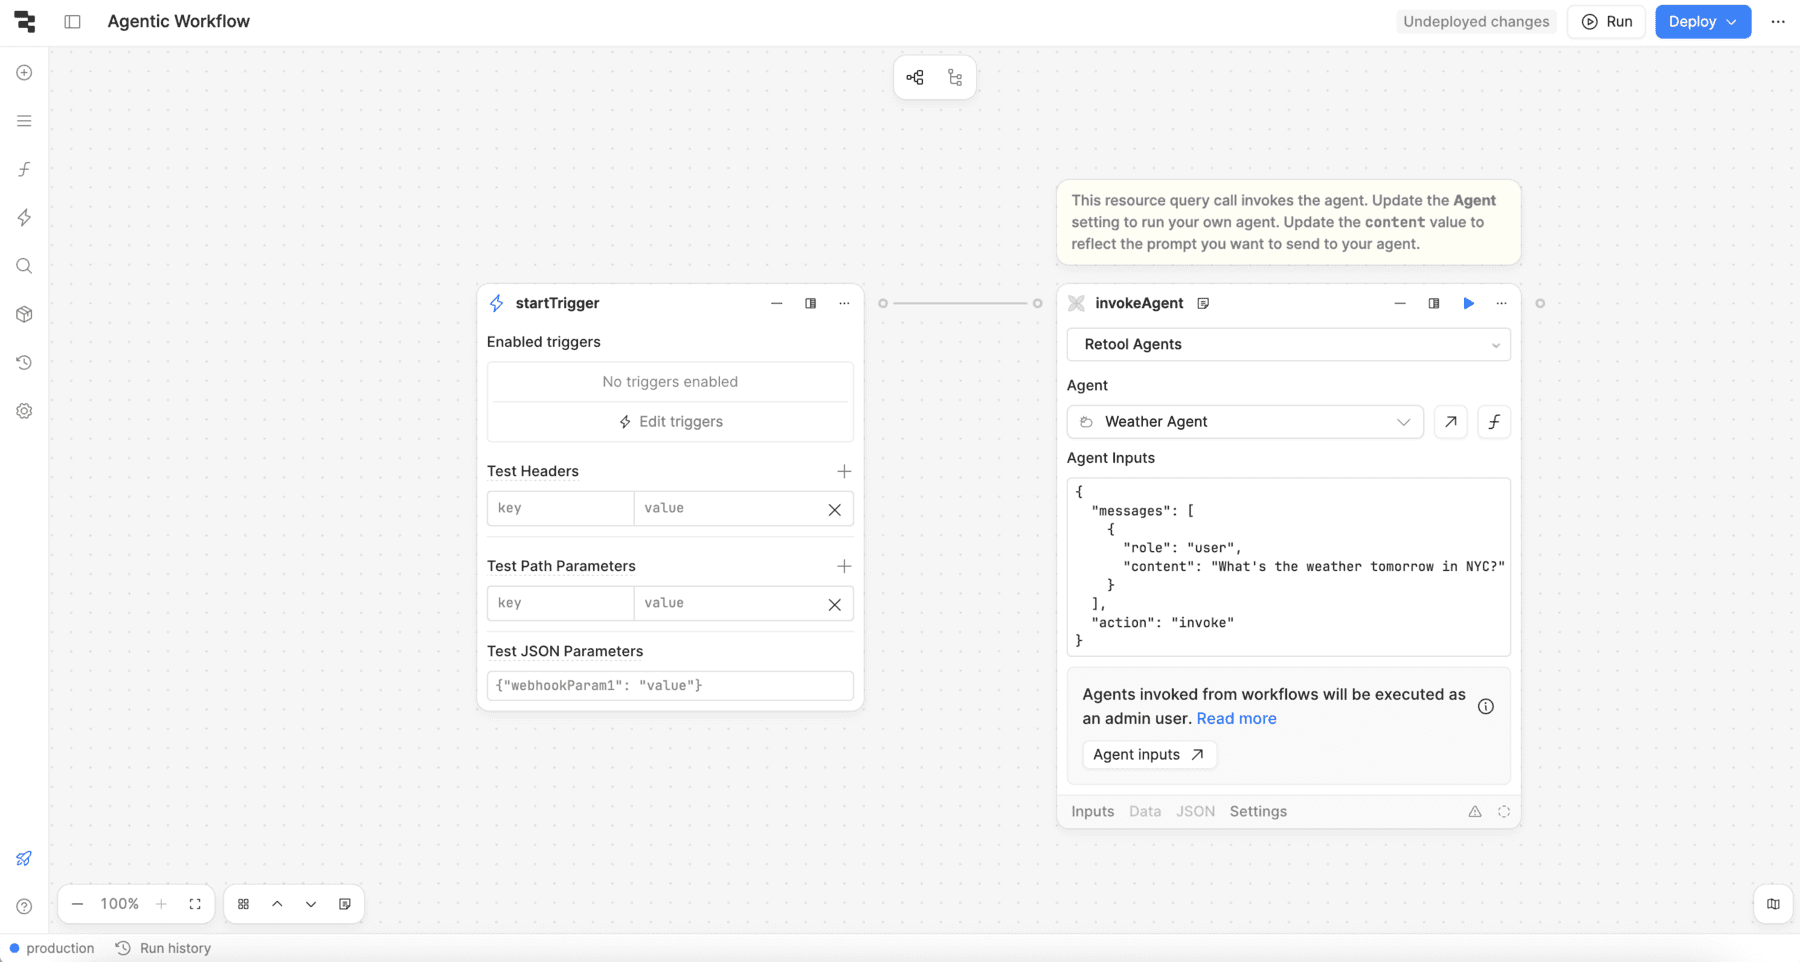The image size is (1800, 962).
Task: Switch to the Settings tab in invokeAgent
Action: pyautogui.click(x=1258, y=811)
